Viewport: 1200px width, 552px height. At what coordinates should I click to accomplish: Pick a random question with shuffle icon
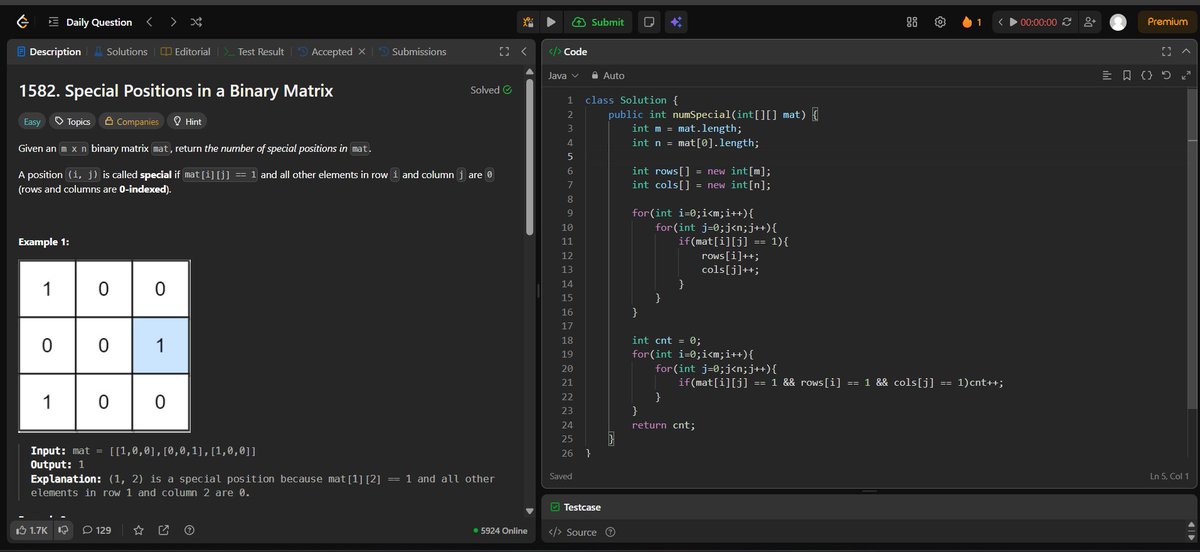197,22
